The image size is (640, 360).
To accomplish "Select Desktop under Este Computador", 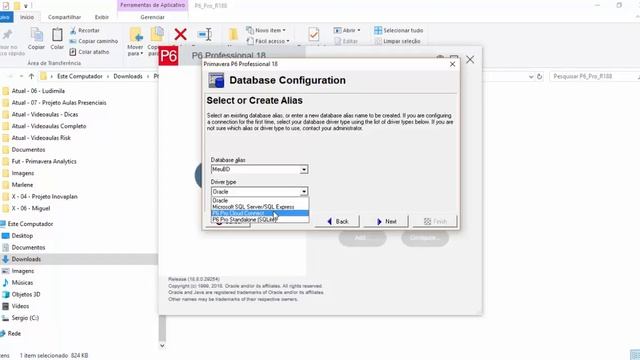I will click(x=22, y=236).
